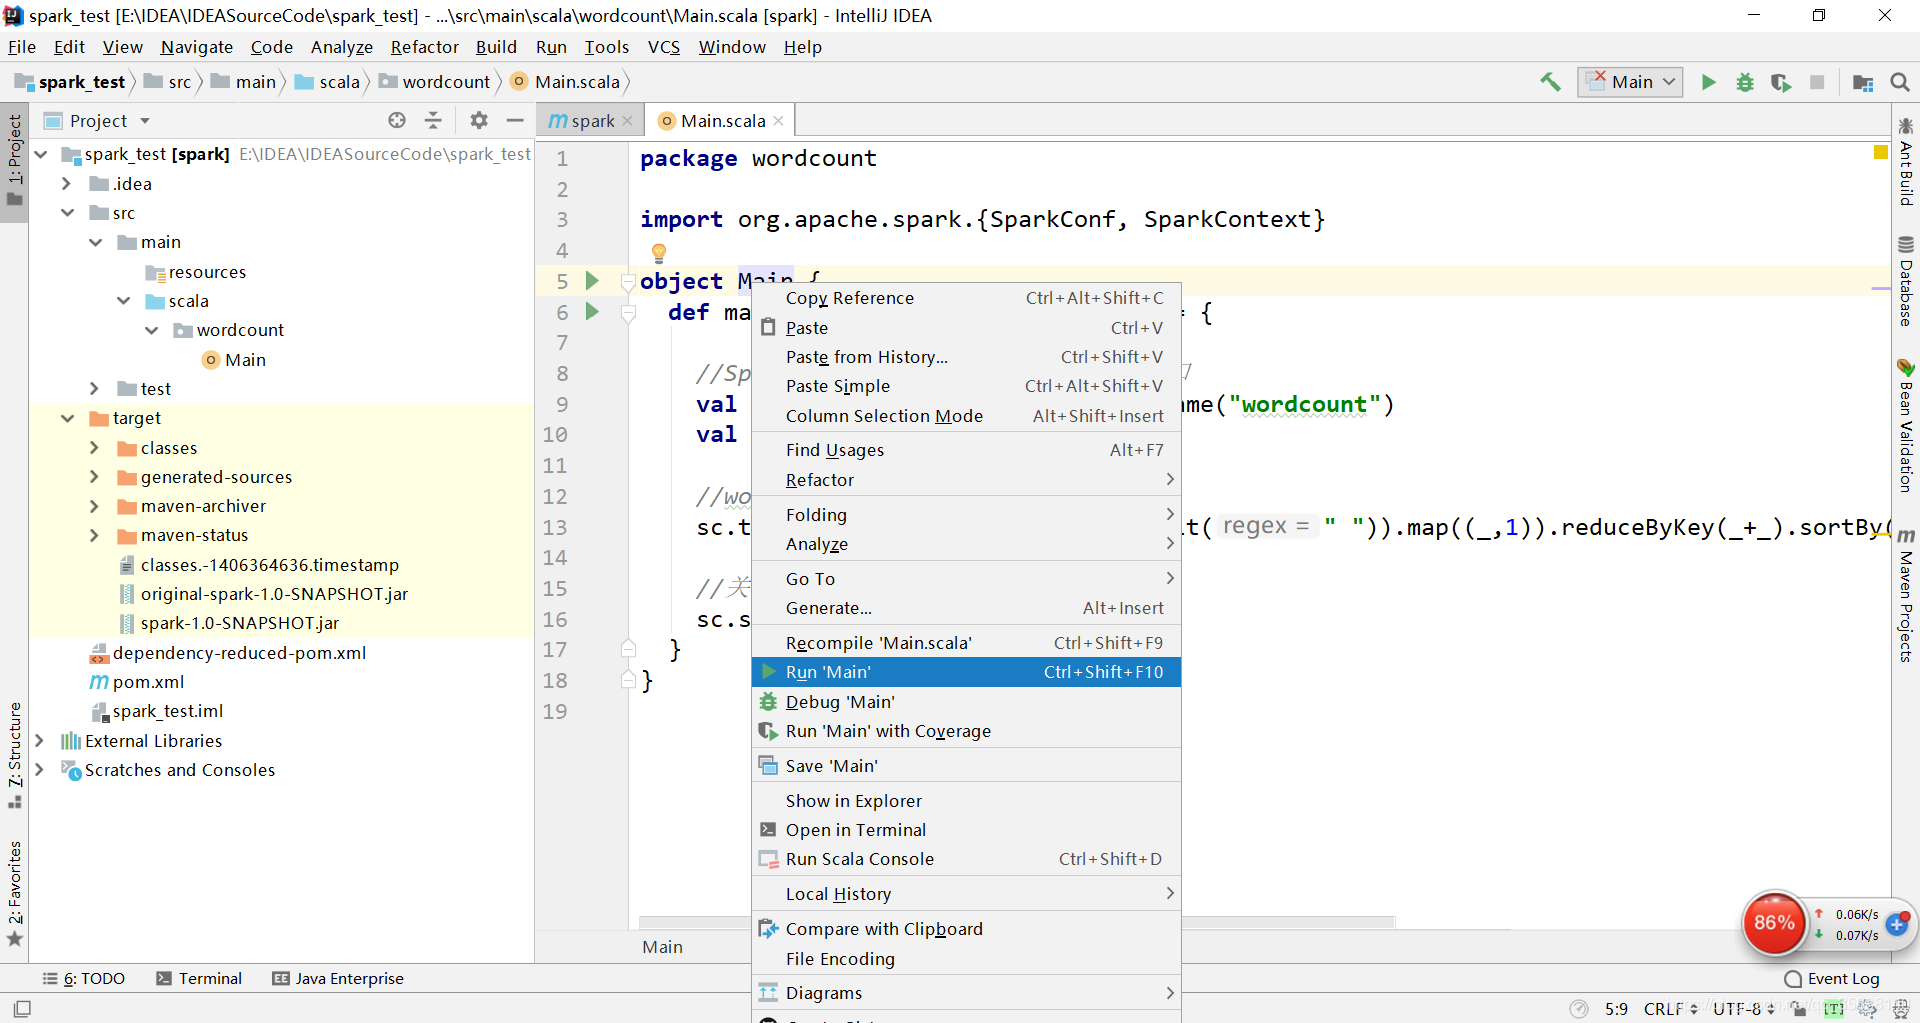Click the Search Everywhere magnifier icon
1920x1023 pixels.
click(x=1900, y=82)
